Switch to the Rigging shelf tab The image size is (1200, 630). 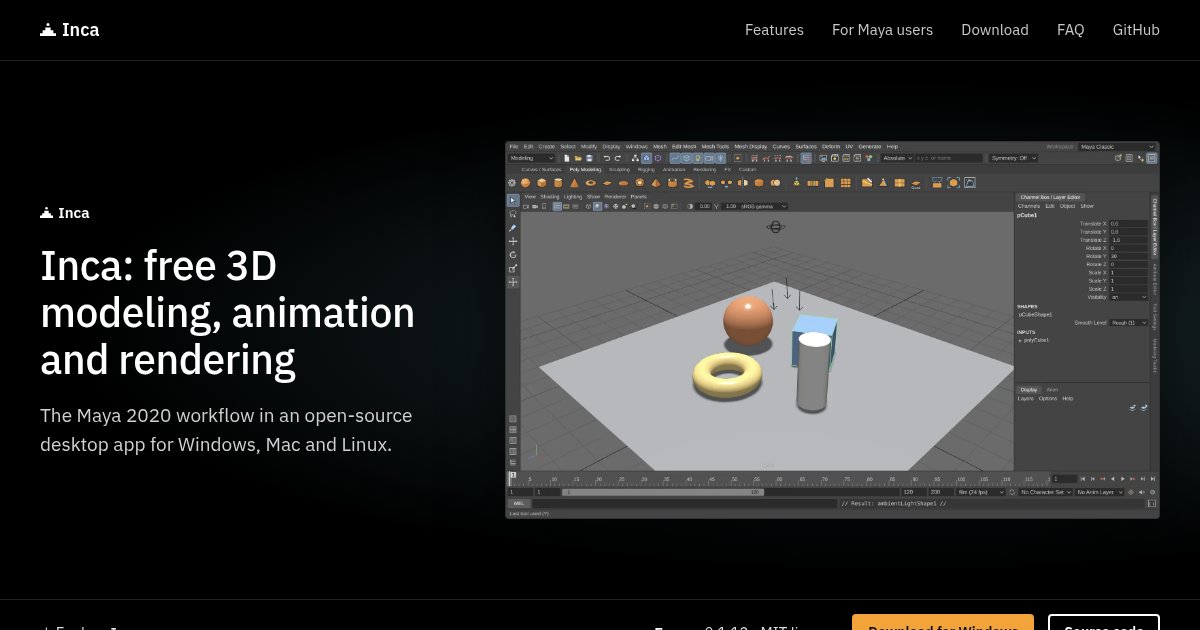(646, 170)
